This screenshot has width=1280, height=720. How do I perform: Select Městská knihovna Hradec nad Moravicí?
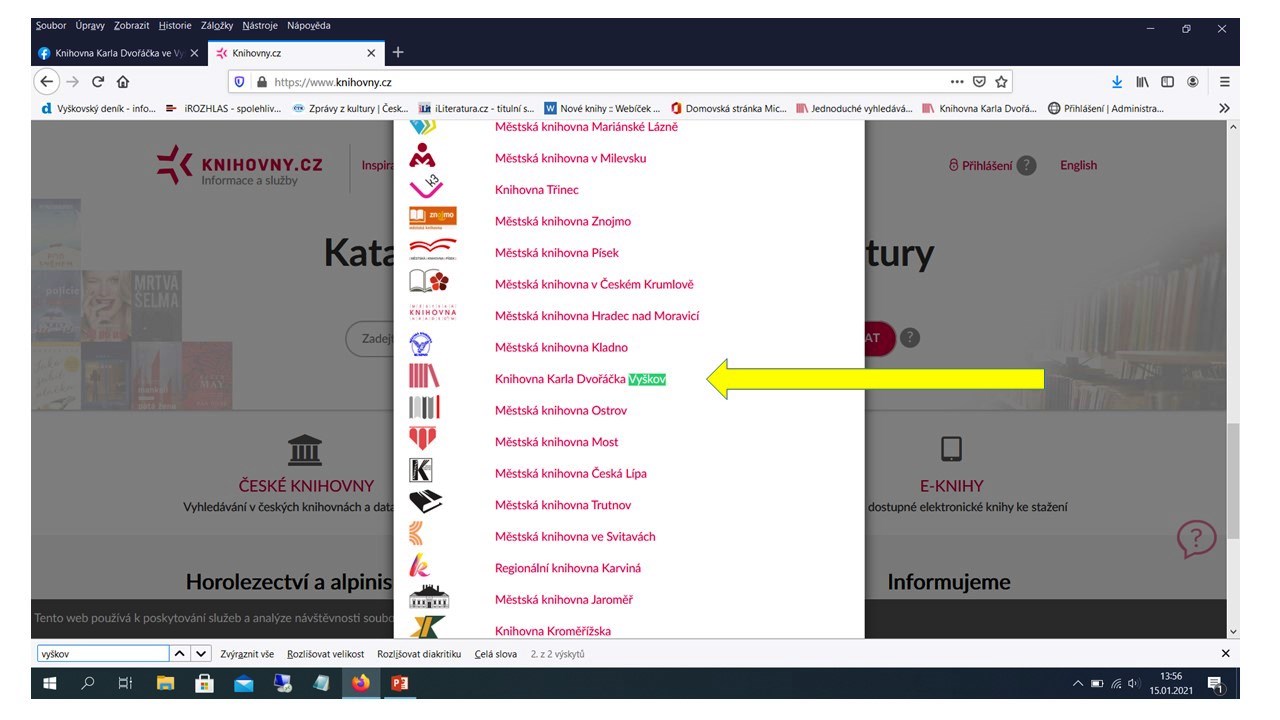[x=597, y=315]
